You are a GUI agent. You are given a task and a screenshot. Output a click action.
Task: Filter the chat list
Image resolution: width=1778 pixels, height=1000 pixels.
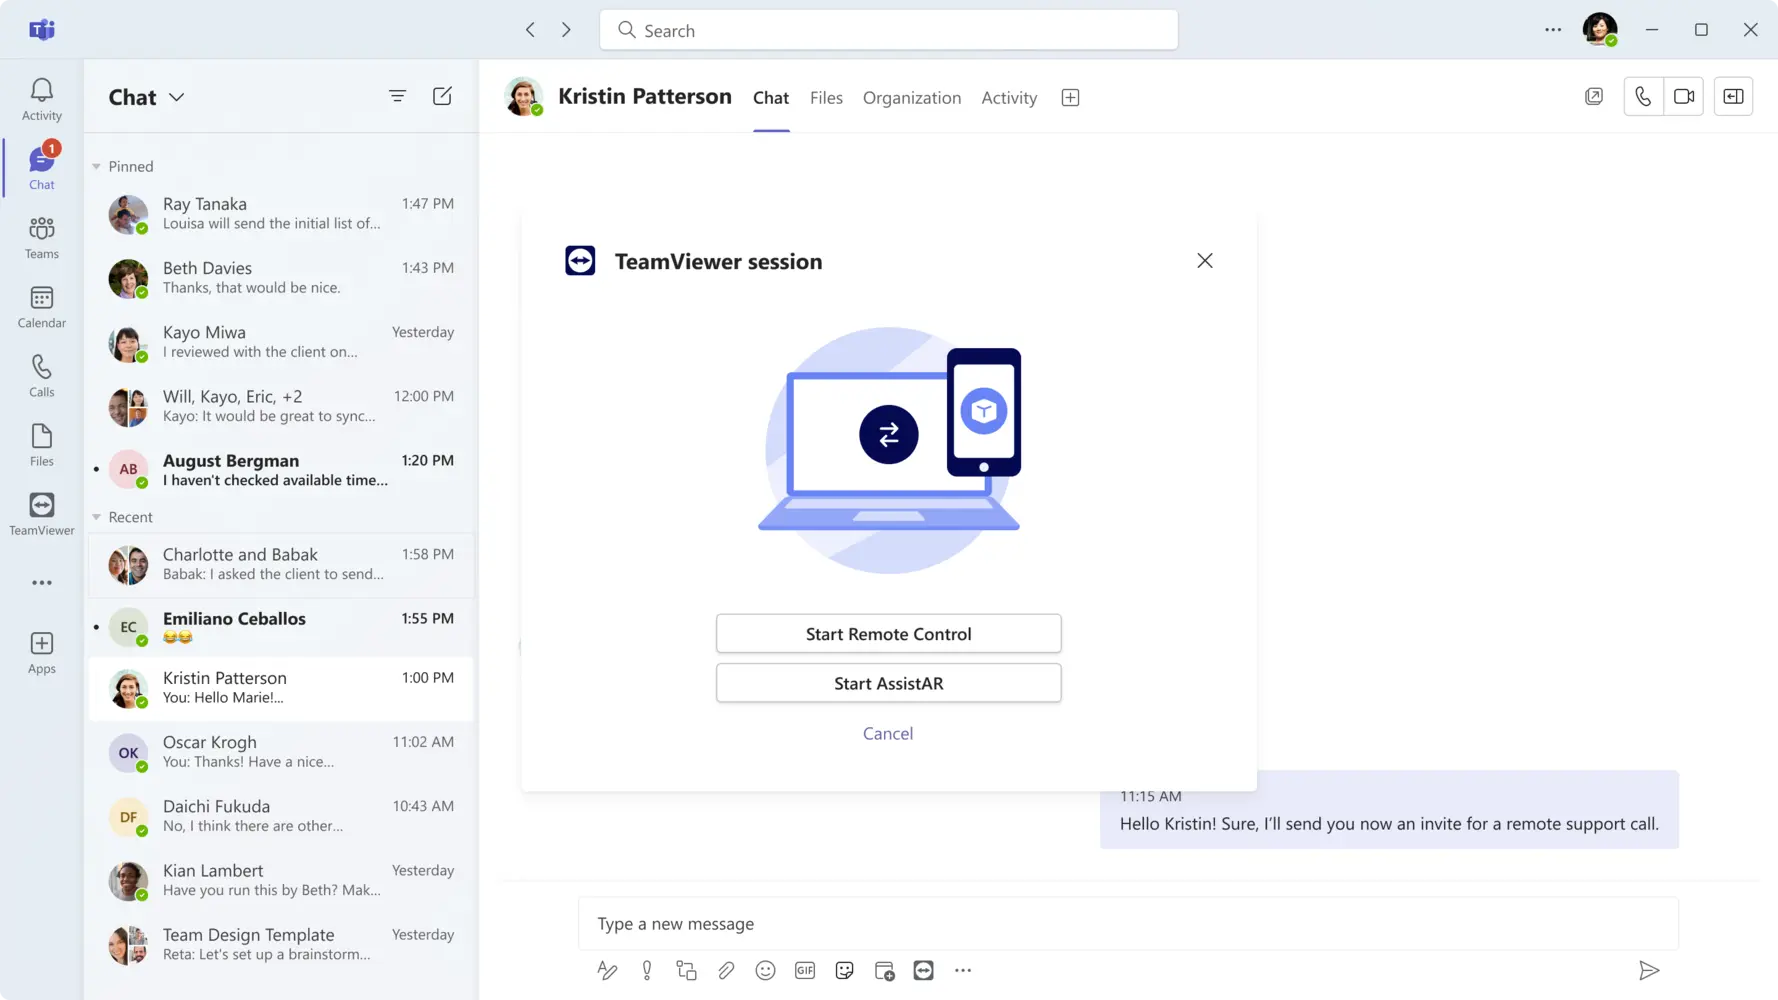tap(397, 96)
